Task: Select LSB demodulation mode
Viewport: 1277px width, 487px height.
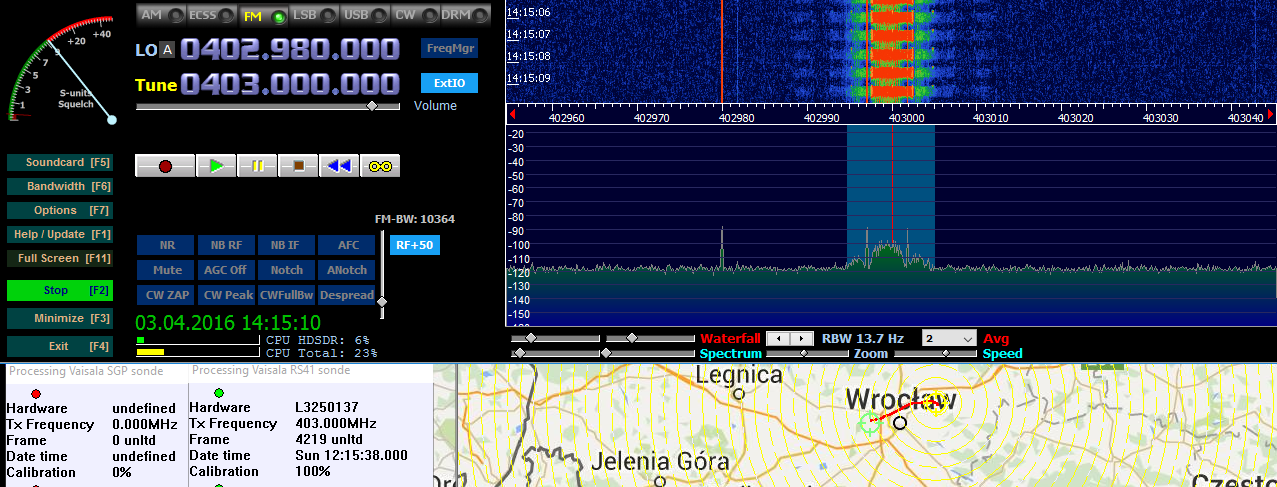Action: click(x=315, y=15)
